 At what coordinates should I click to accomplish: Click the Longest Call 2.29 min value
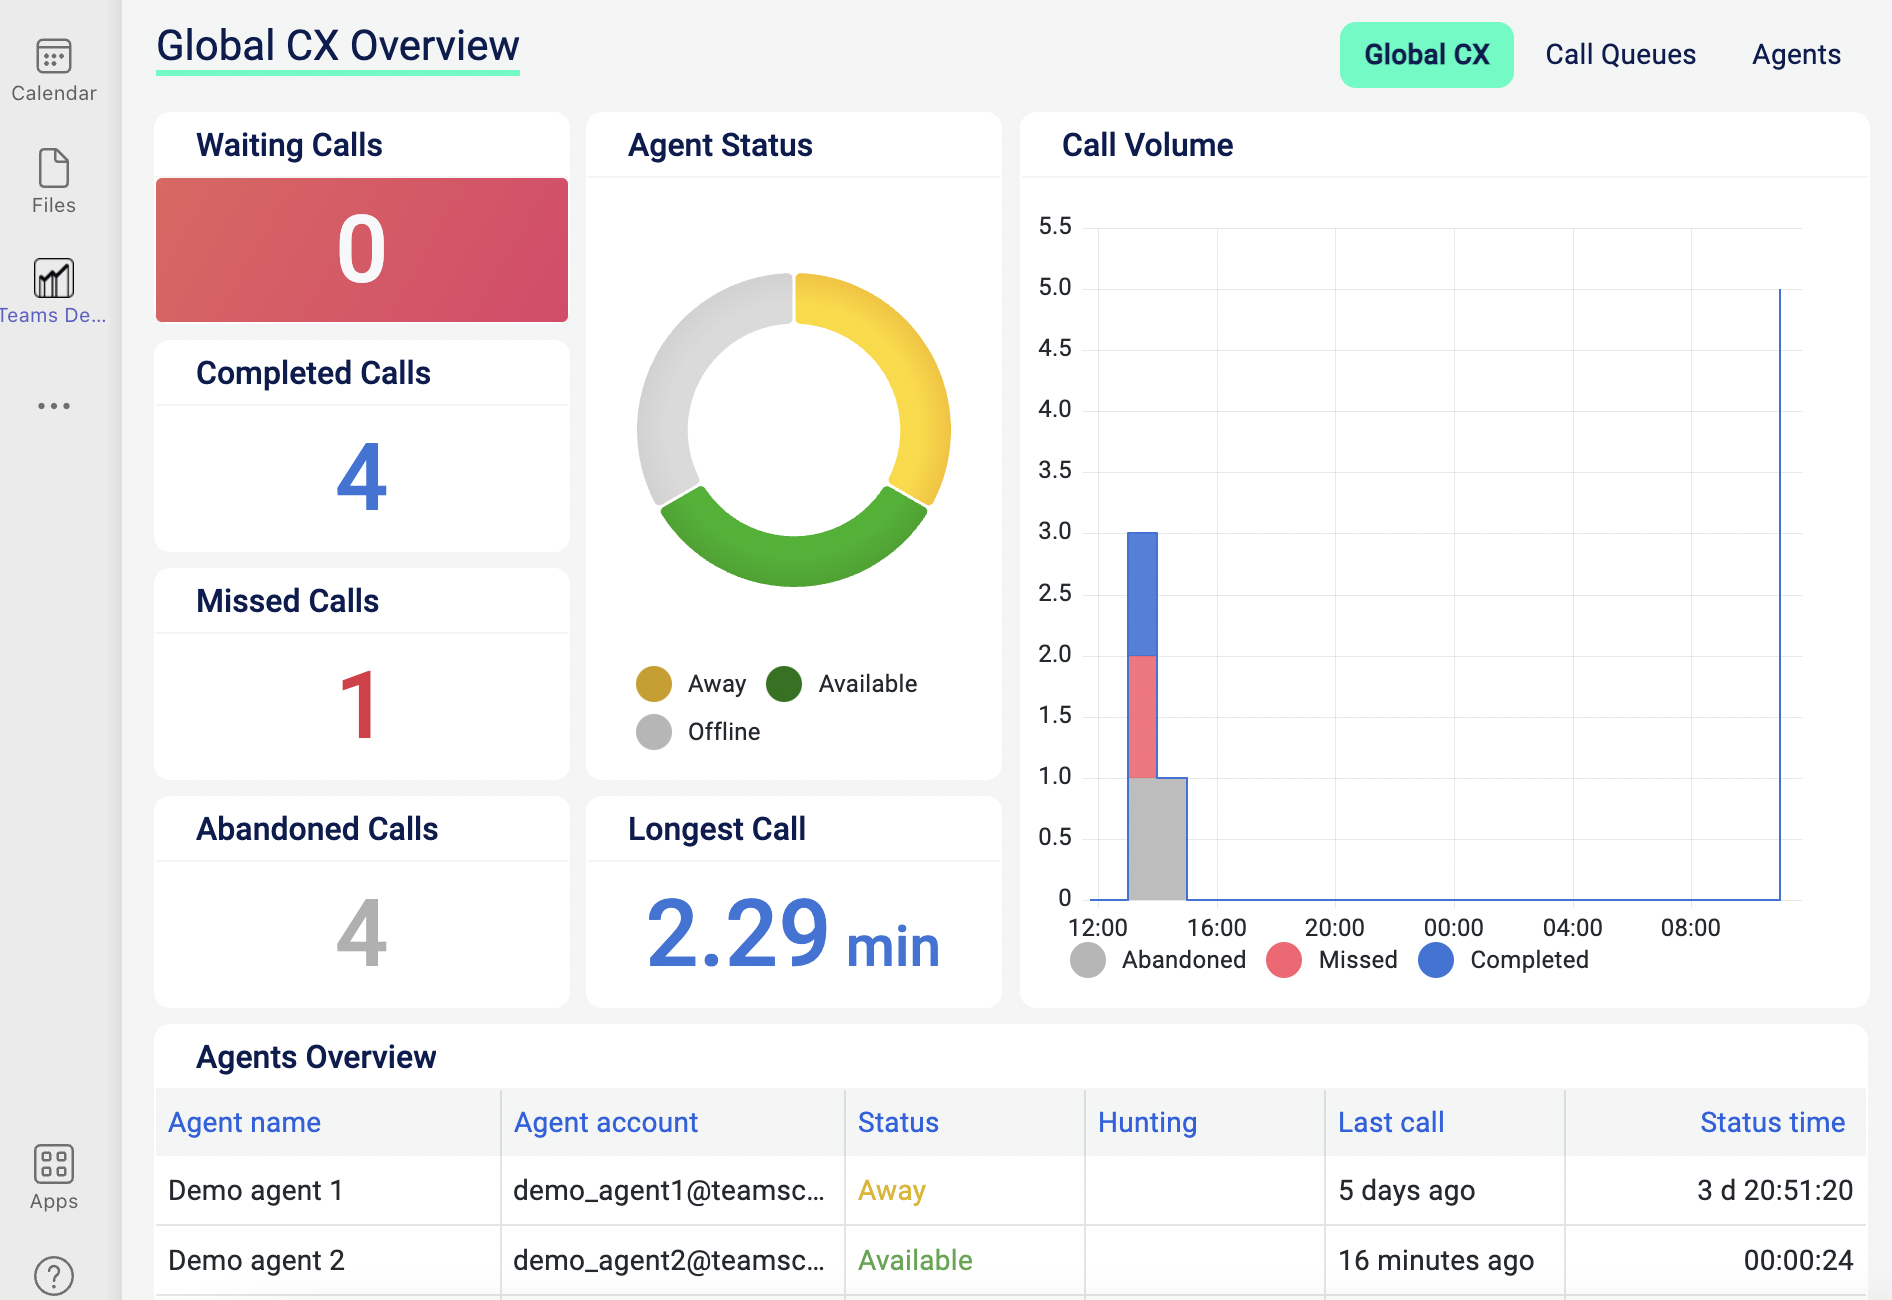[793, 933]
